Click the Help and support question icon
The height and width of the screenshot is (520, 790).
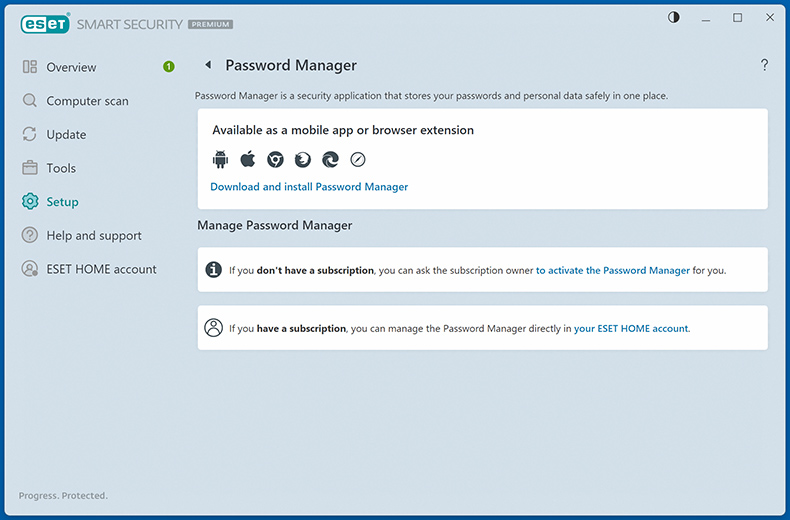coord(30,235)
